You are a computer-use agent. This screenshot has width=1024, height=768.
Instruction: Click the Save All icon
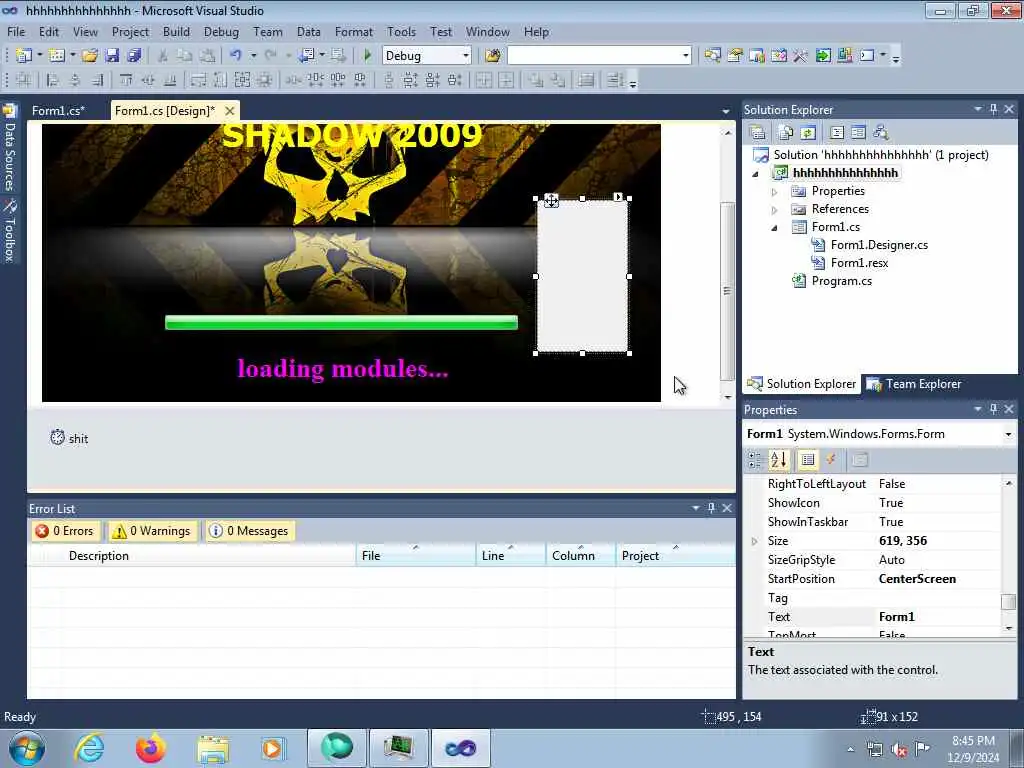(135, 56)
